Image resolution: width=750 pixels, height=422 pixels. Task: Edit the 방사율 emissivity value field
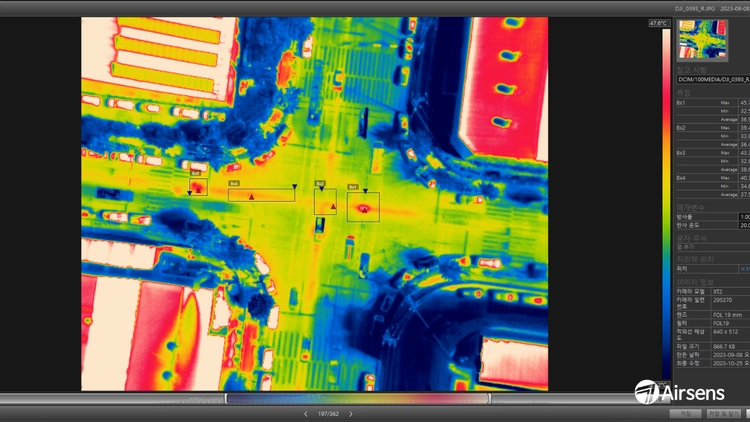pyautogui.click(x=745, y=217)
